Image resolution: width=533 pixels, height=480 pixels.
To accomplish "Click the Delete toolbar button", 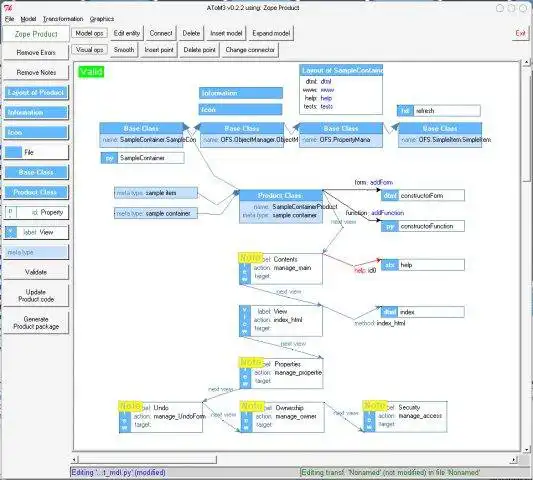I will (191, 33).
